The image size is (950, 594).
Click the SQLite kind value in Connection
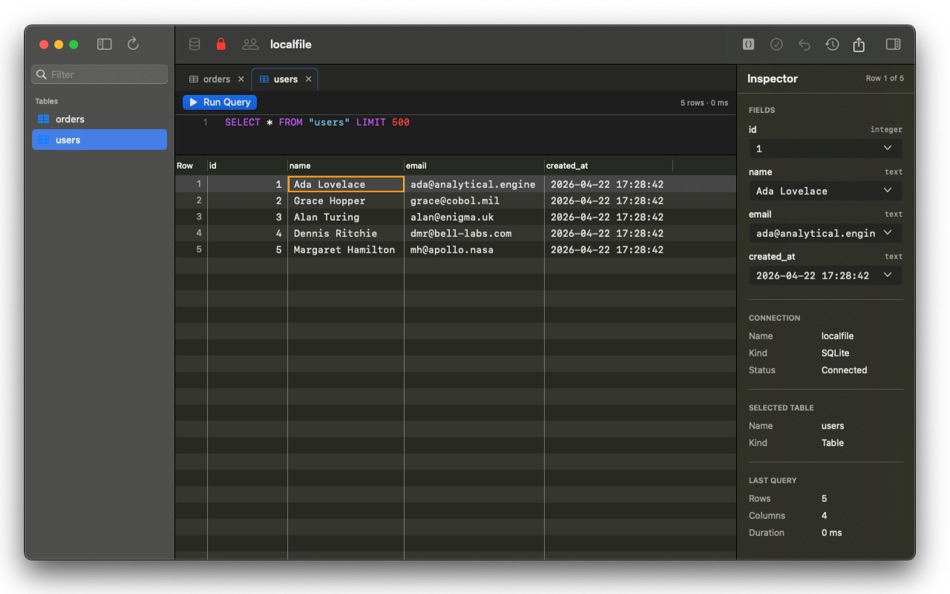click(835, 353)
